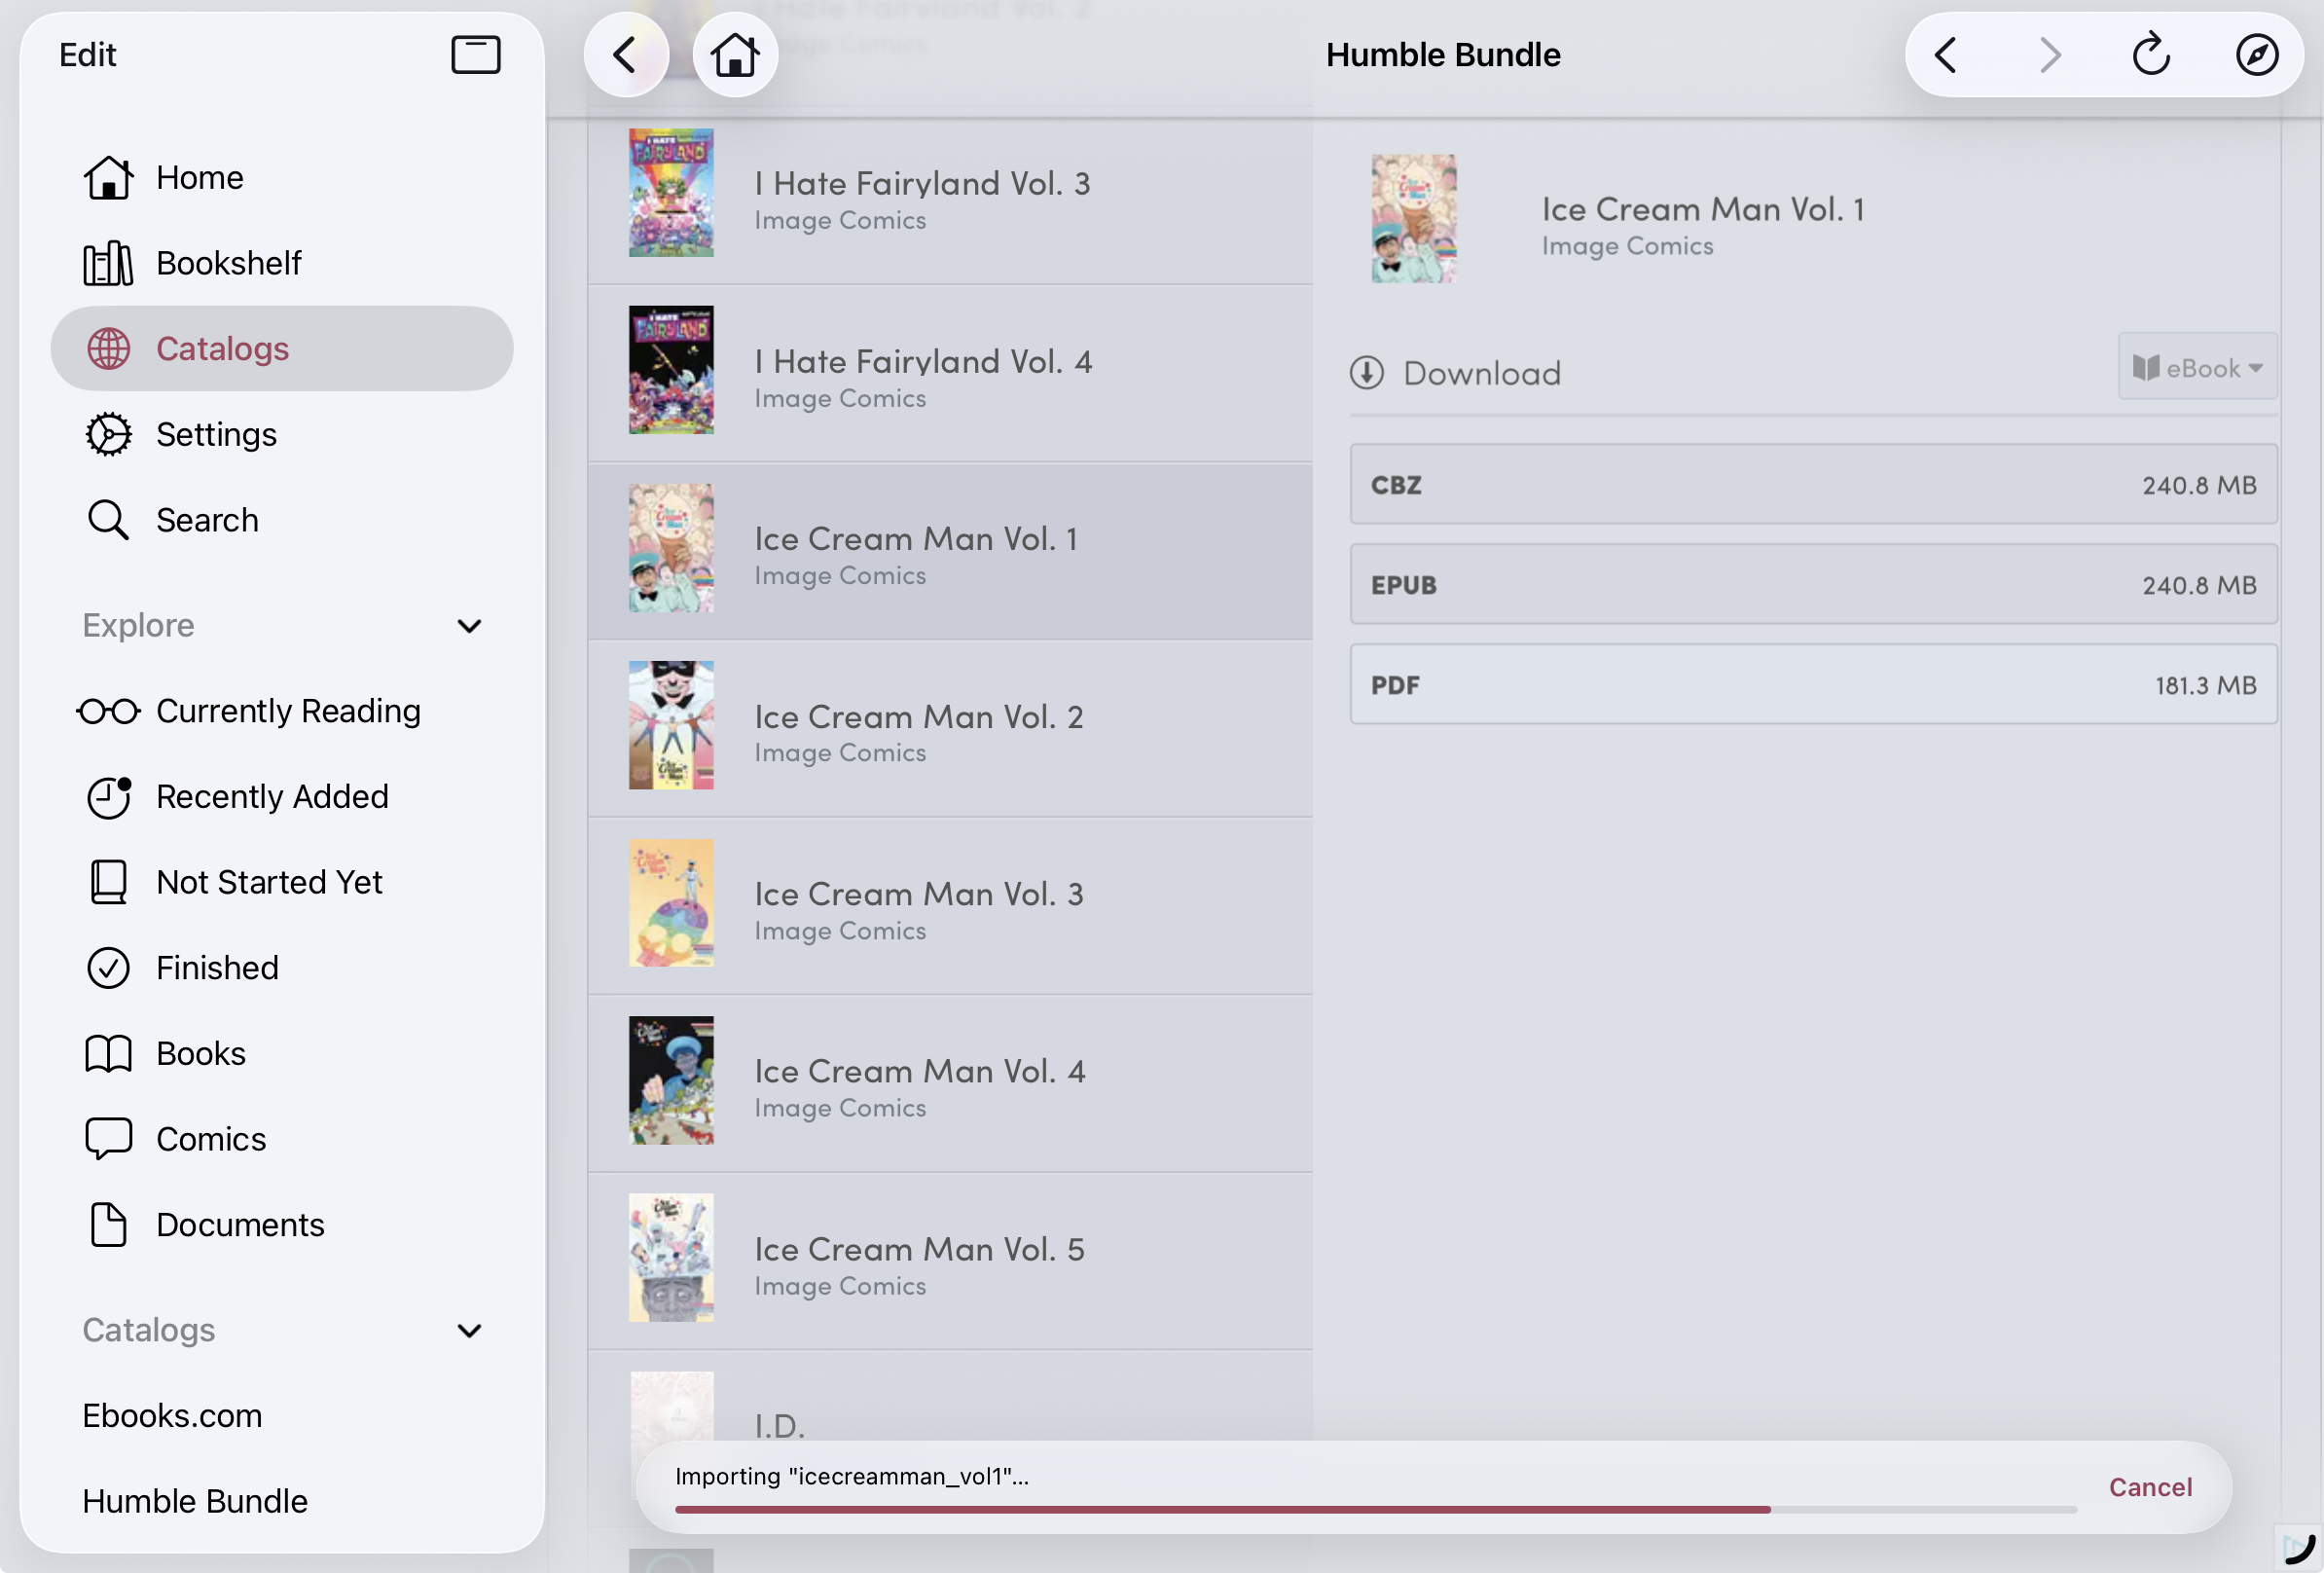
Task: Click the "Not Started Yet" label
Action: [x=269, y=883]
